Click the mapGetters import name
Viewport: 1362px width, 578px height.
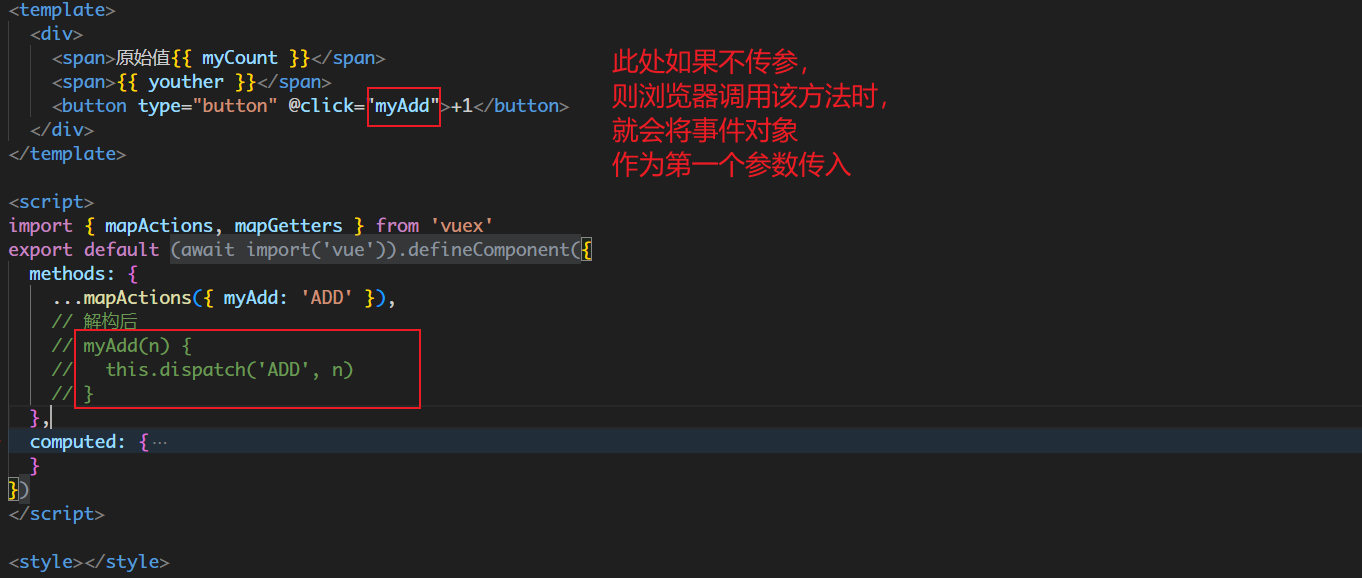click(x=288, y=226)
